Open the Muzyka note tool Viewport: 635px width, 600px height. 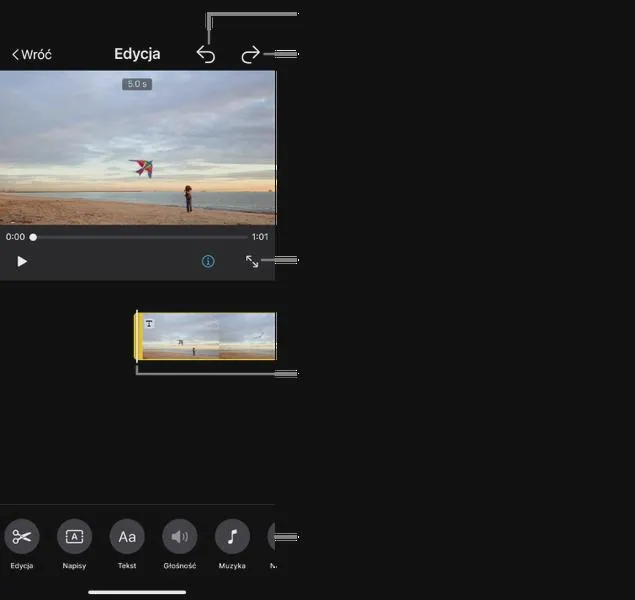pos(232,536)
